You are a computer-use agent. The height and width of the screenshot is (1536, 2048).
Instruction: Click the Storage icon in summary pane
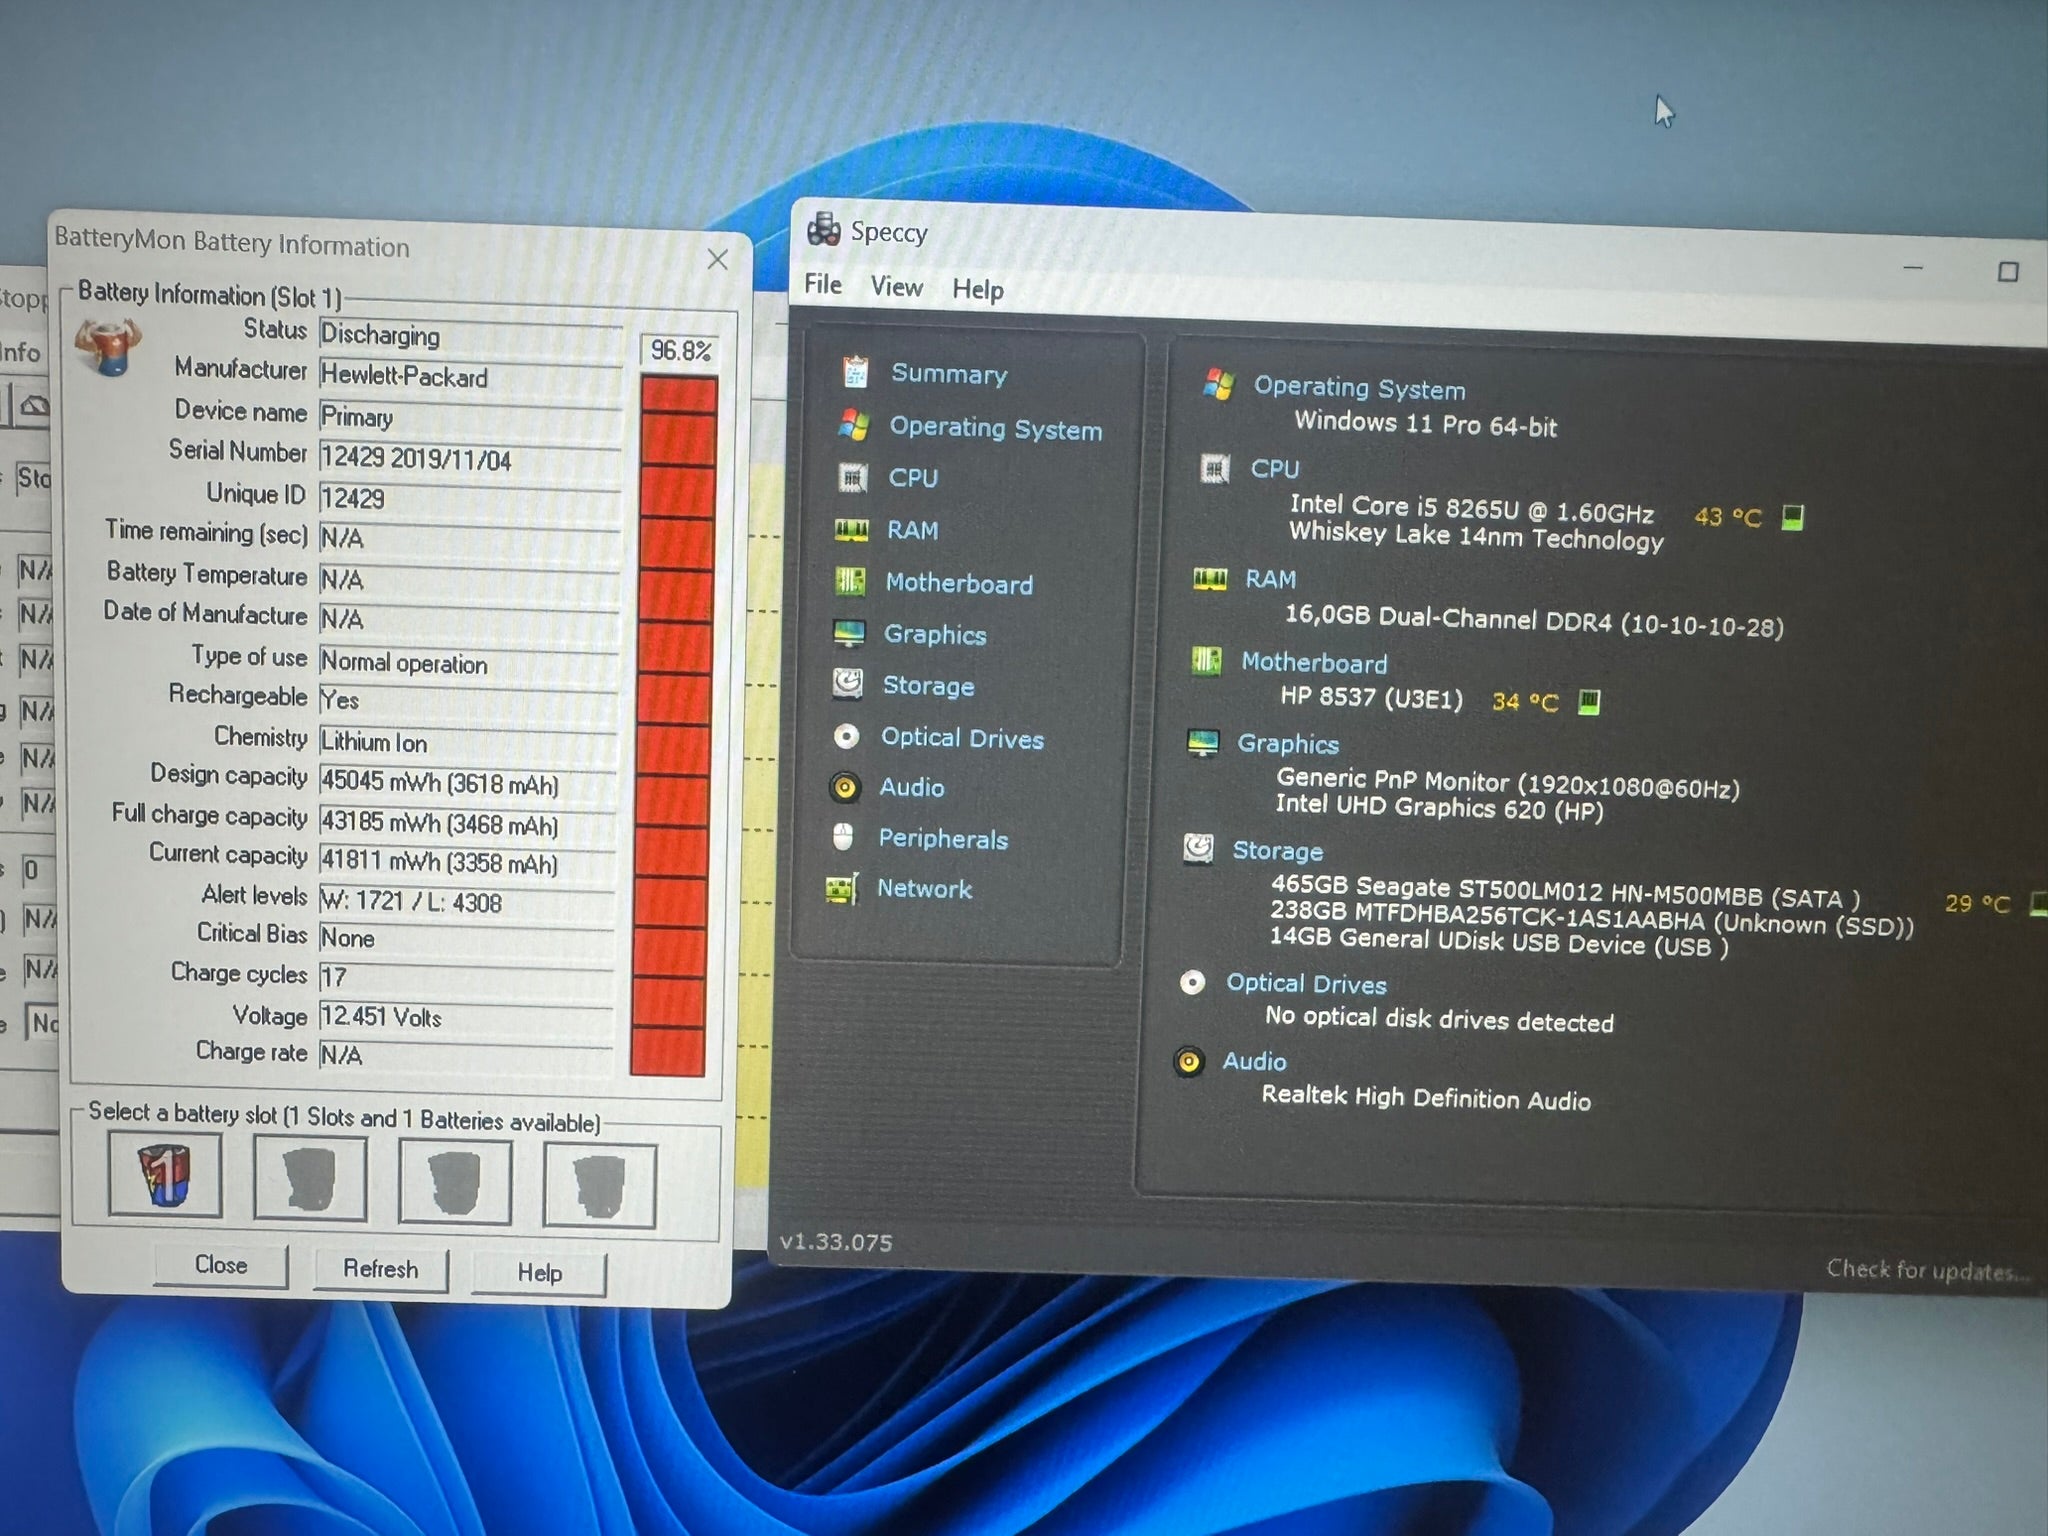[x=1198, y=849]
